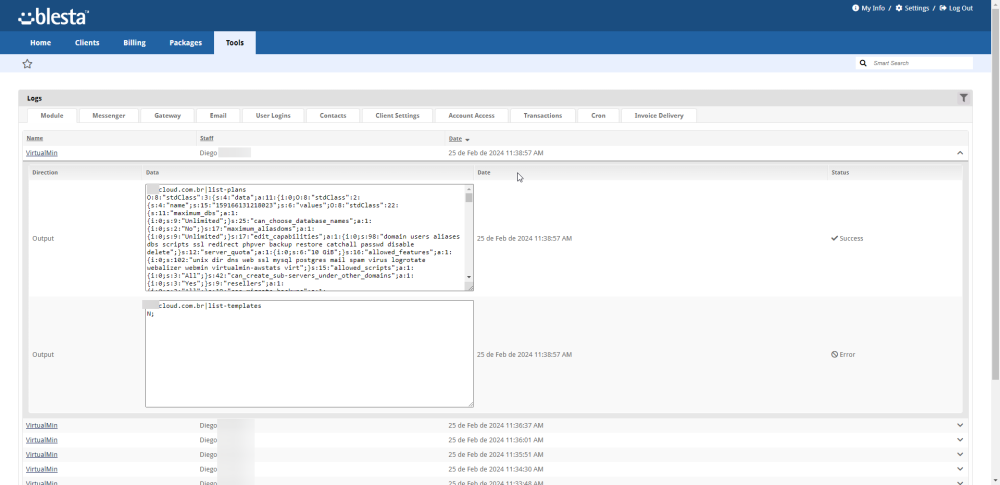Click the Logs panel title
The image size is (1000, 485).
34,98
